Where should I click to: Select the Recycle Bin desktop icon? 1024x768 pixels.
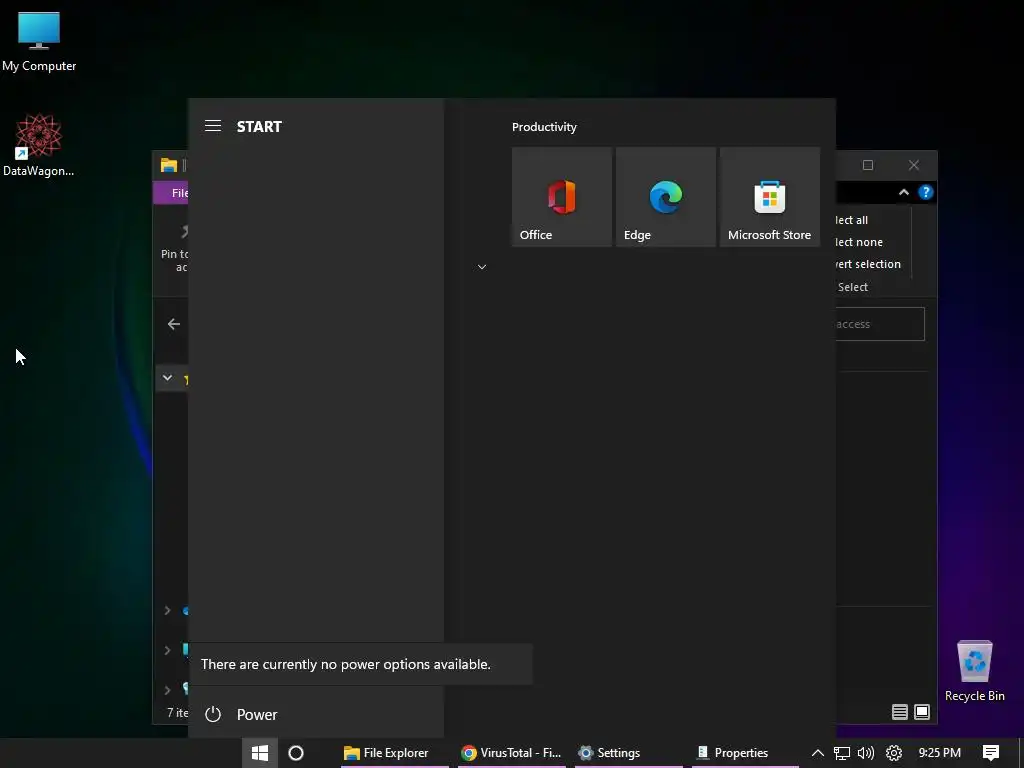pos(974,671)
